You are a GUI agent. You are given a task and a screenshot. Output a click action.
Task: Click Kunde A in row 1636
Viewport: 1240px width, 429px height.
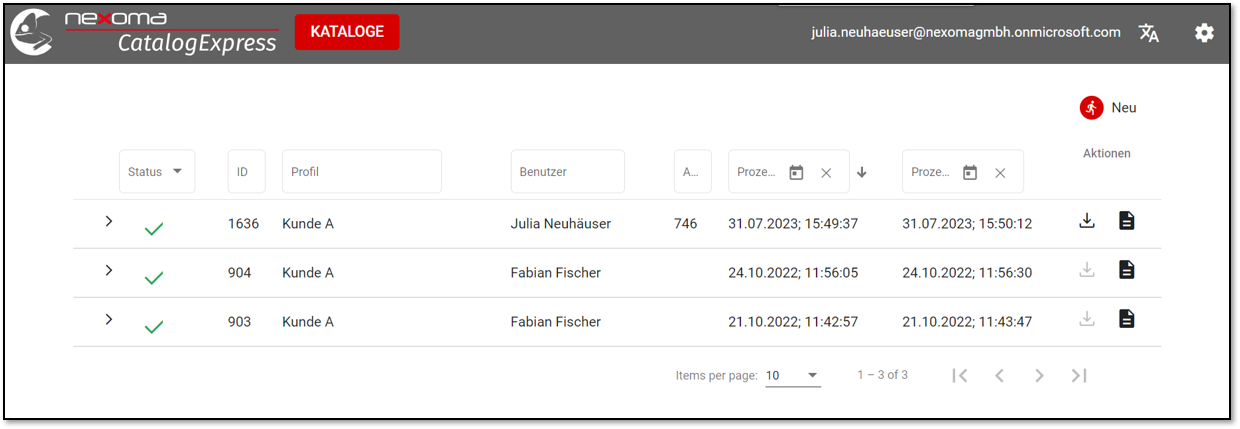308,224
